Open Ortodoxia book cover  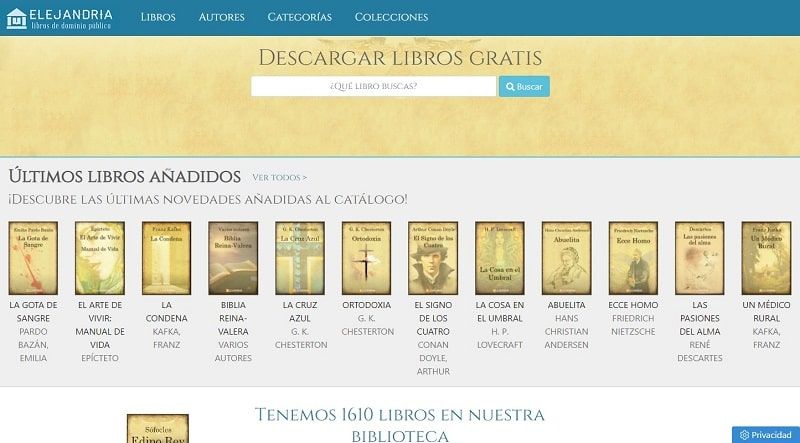coord(366,258)
